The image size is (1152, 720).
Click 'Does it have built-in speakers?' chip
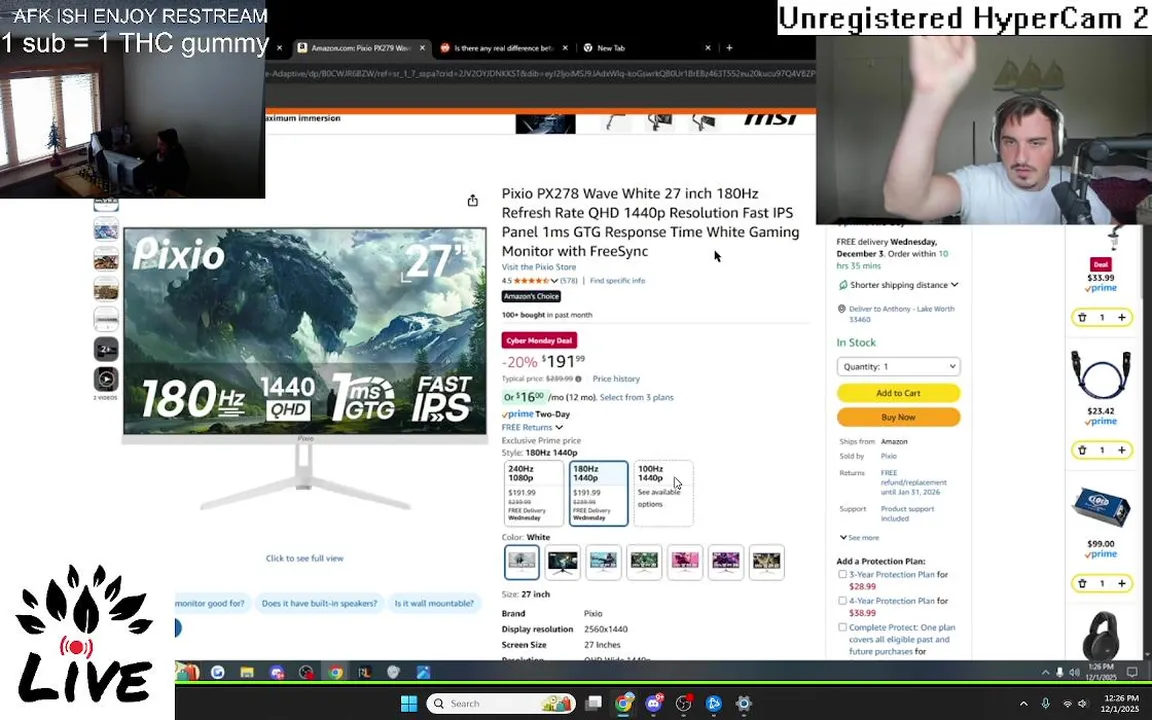pyautogui.click(x=320, y=603)
